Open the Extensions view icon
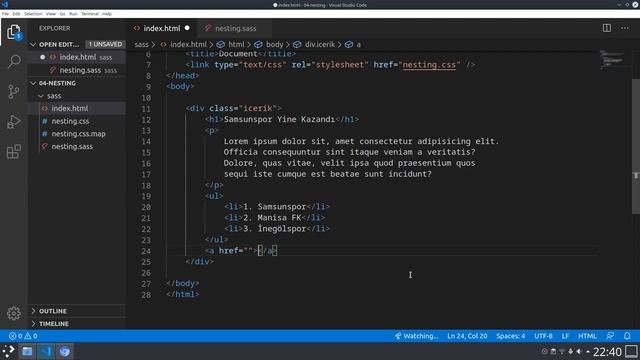640x360 pixels. tap(13, 151)
